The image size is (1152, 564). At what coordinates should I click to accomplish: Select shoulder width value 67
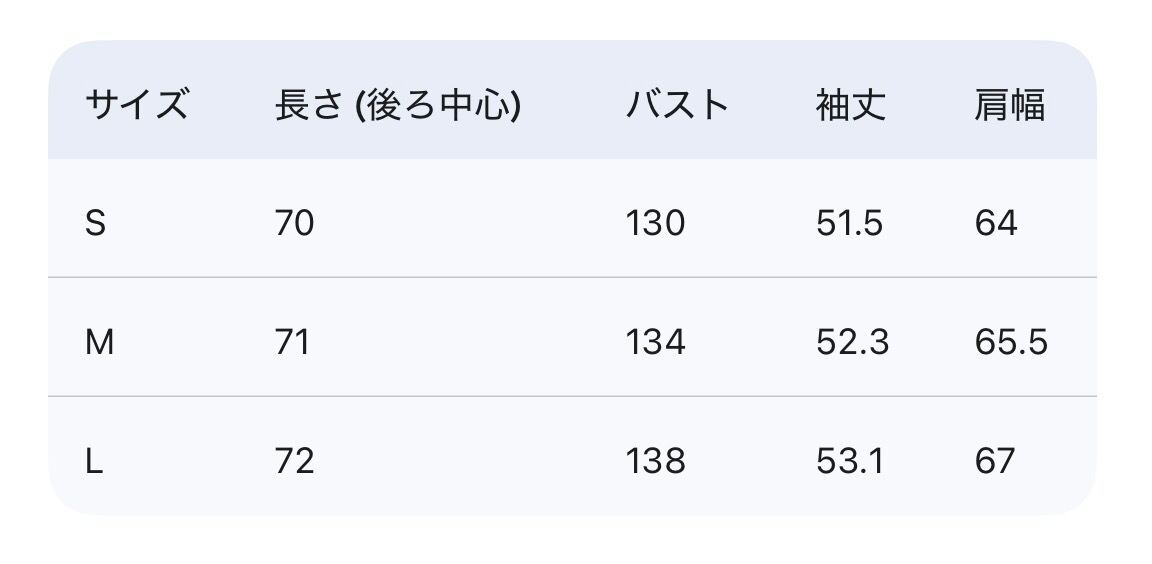[x=995, y=461]
